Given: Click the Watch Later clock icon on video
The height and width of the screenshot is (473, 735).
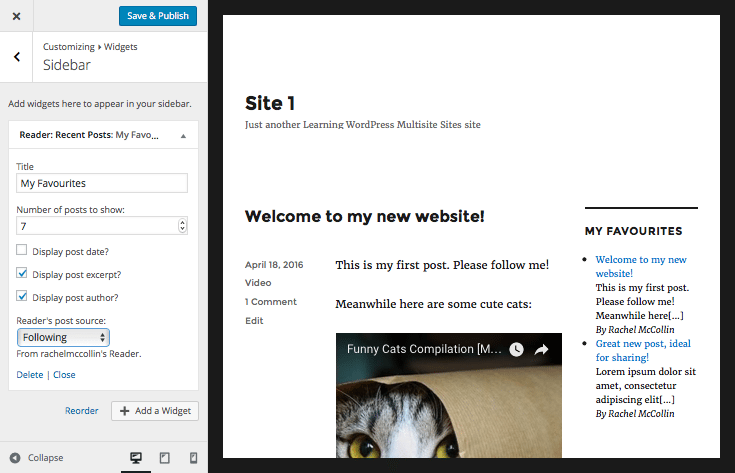Looking at the screenshot, I should coord(516,349).
